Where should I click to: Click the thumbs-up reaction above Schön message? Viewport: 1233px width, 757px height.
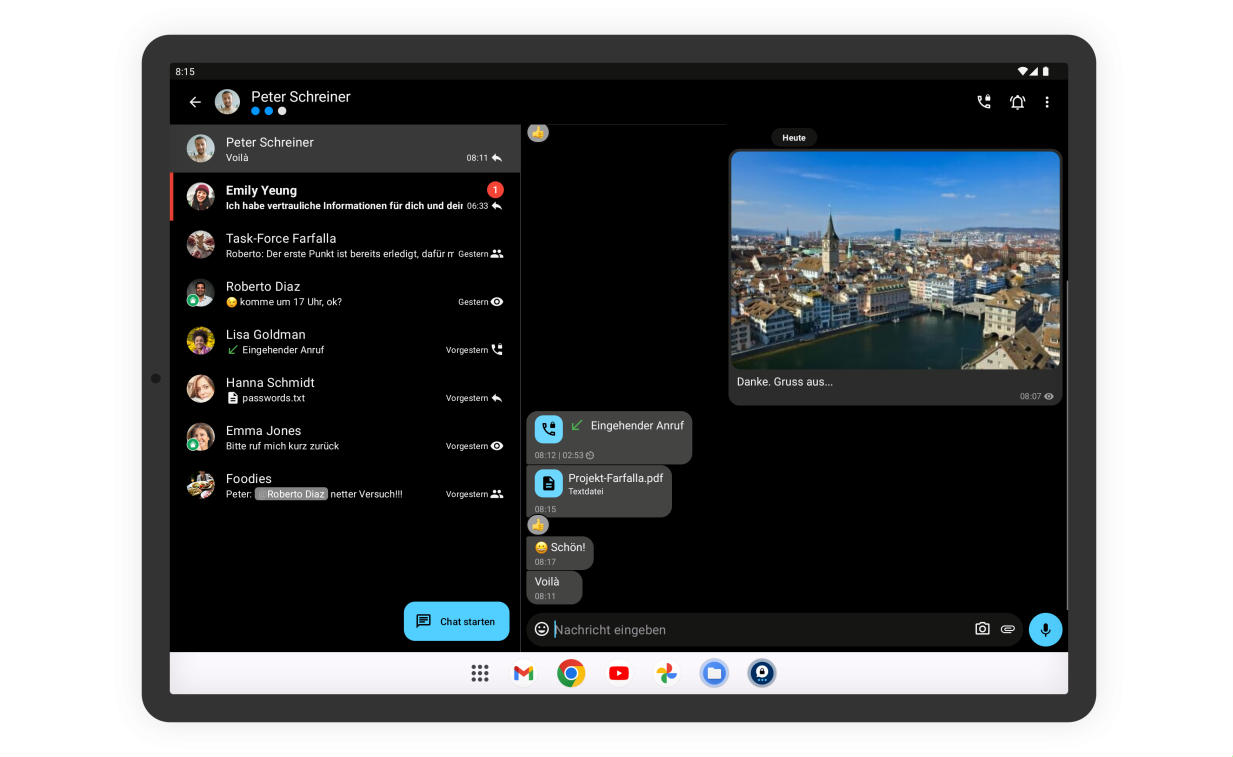click(538, 524)
